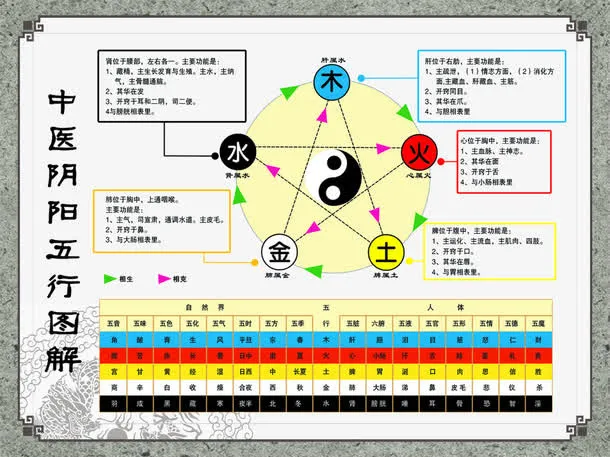Screen dimensions: 610x457
Task: Click the black 水 (Water) circle
Action: pyautogui.click(x=237, y=153)
